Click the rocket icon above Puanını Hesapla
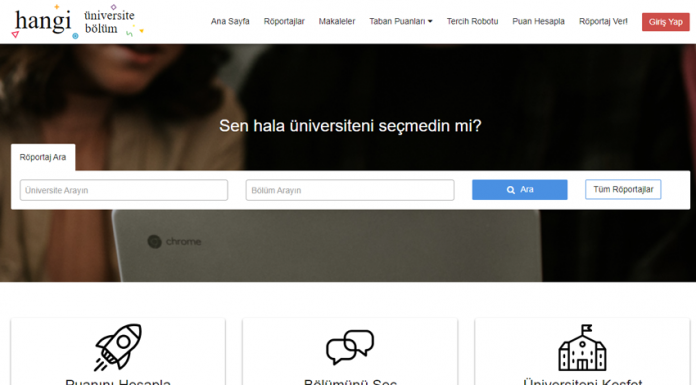This screenshot has width=696, height=385. click(x=118, y=347)
